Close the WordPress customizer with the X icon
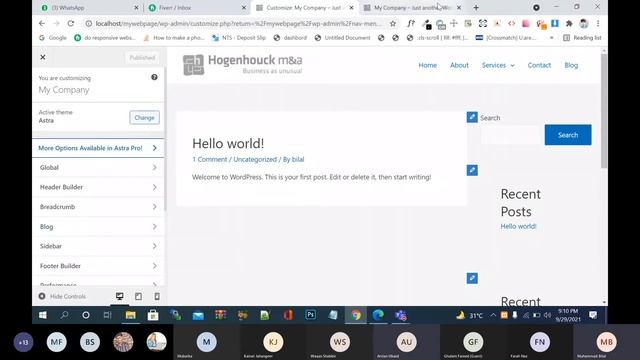This screenshot has height=360, width=640. click(43, 57)
